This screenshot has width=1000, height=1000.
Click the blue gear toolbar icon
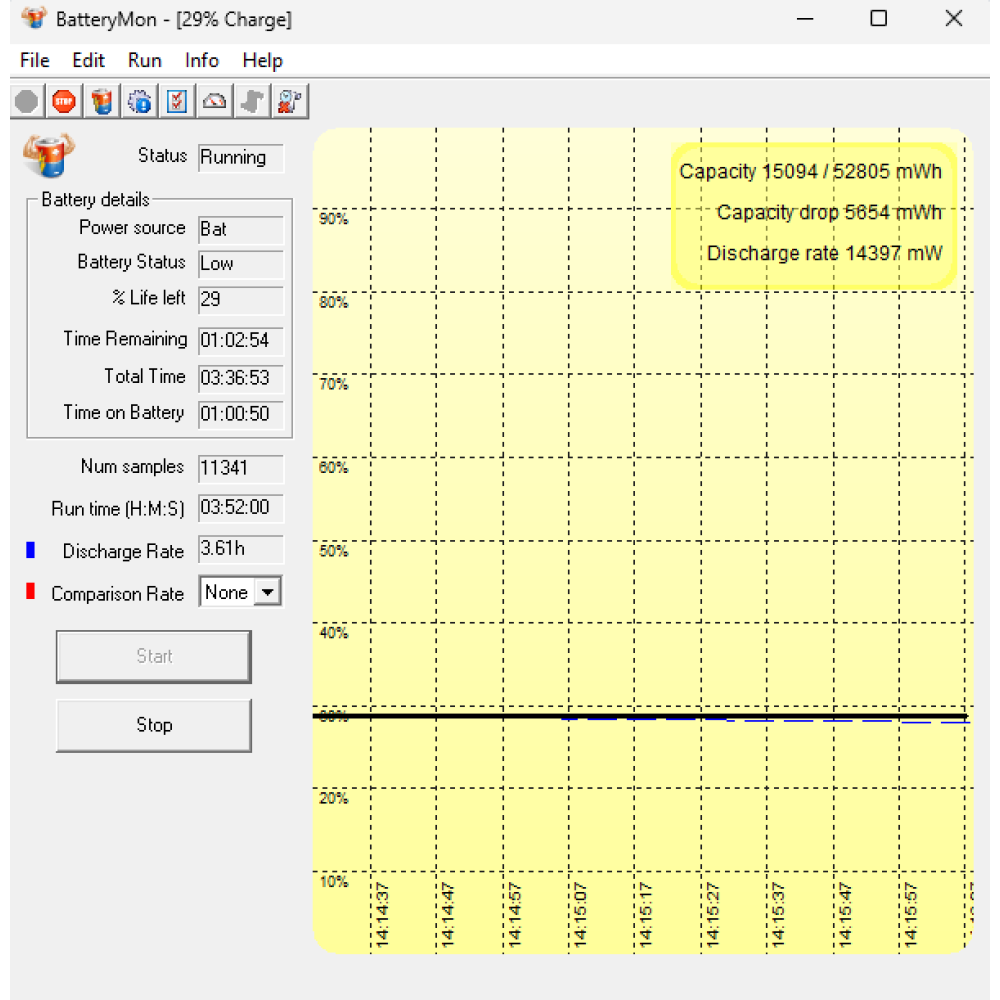coord(140,101)
